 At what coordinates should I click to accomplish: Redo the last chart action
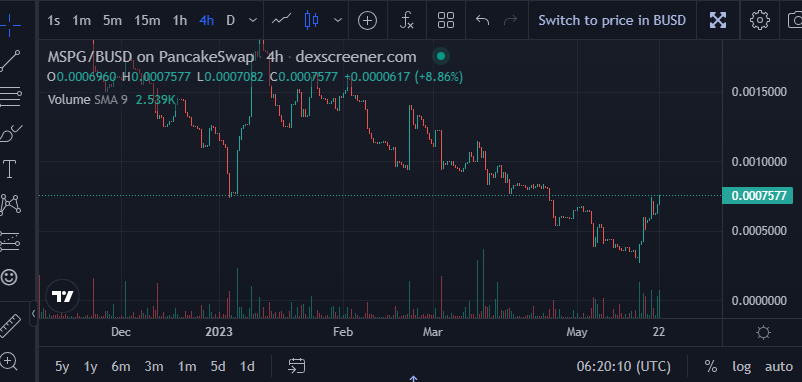pyautogui.click(x=510, y=20)
